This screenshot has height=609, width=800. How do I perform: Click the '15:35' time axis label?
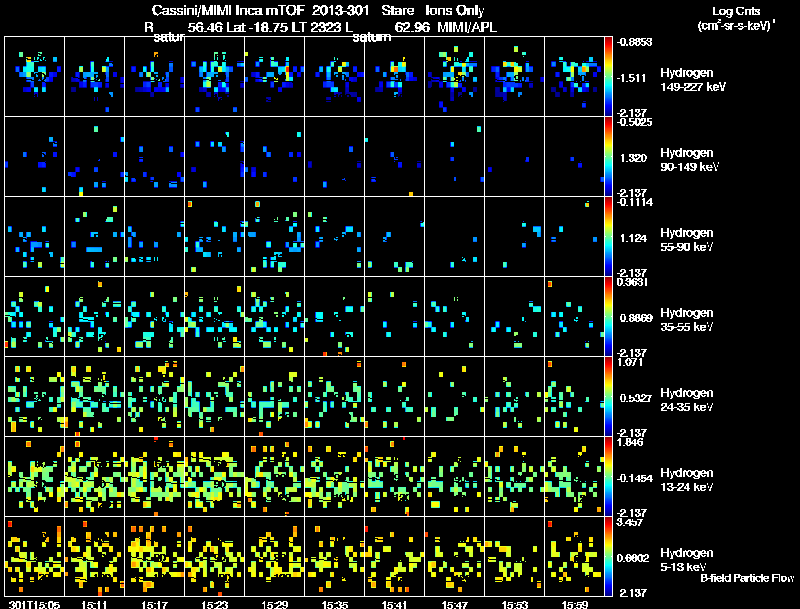tap(335, 604)
